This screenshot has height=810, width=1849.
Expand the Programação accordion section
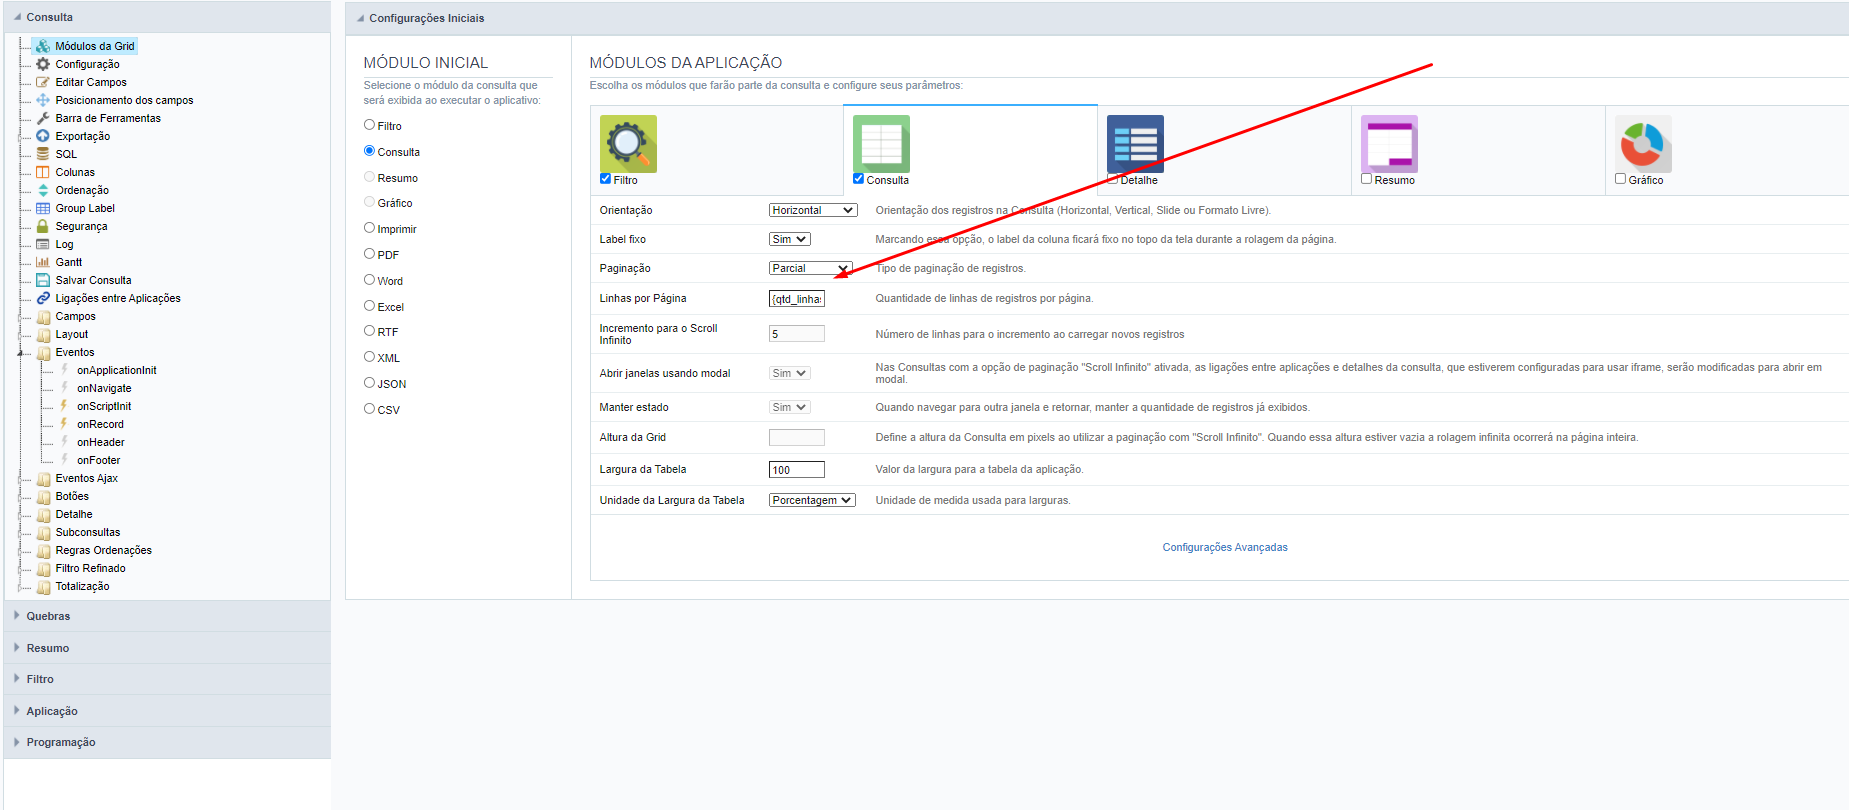pyautogui.click(x=61, y=742)
